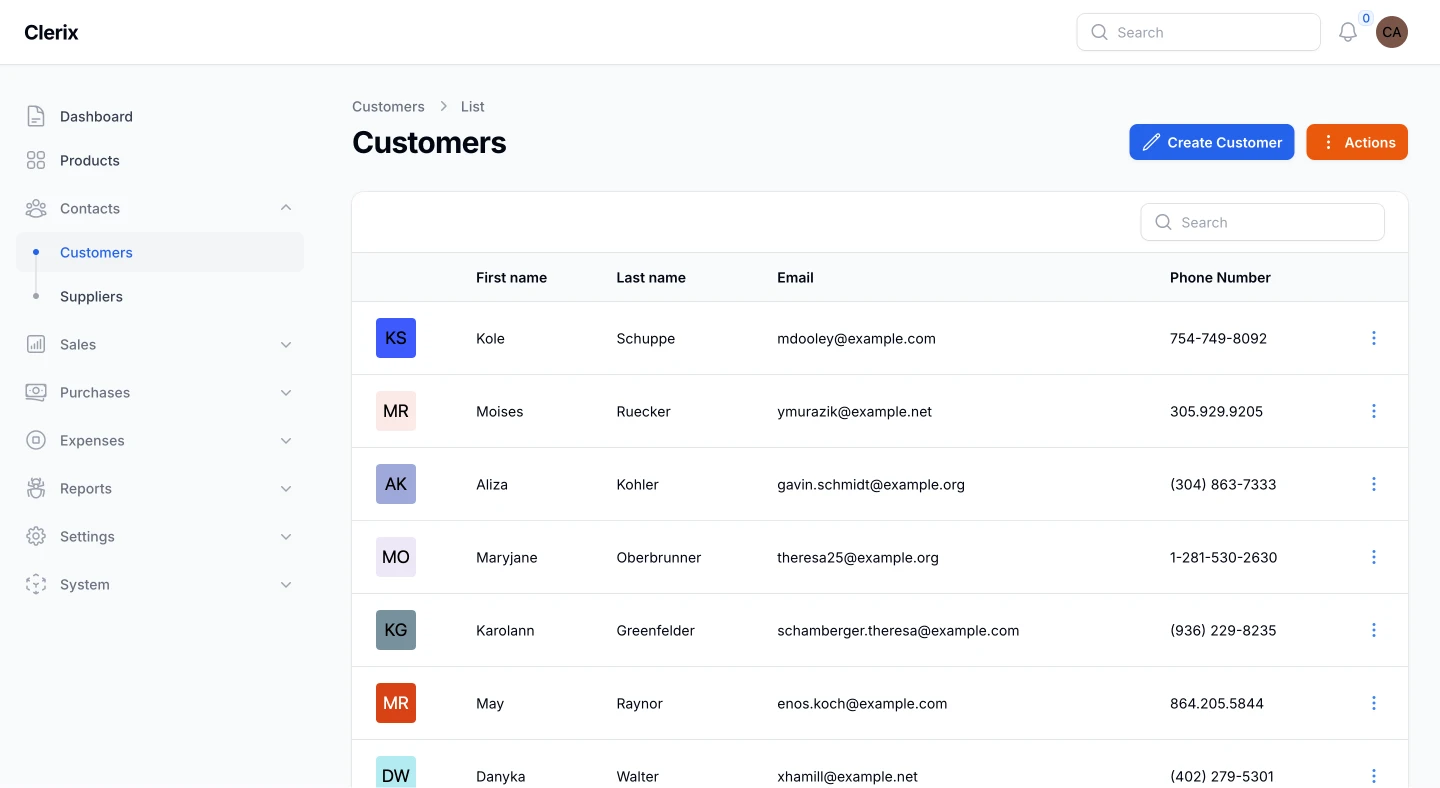1440x788 pixels.
Task: Click the AK avatar of Aliza Kohler
Action: tap(396, 484)
